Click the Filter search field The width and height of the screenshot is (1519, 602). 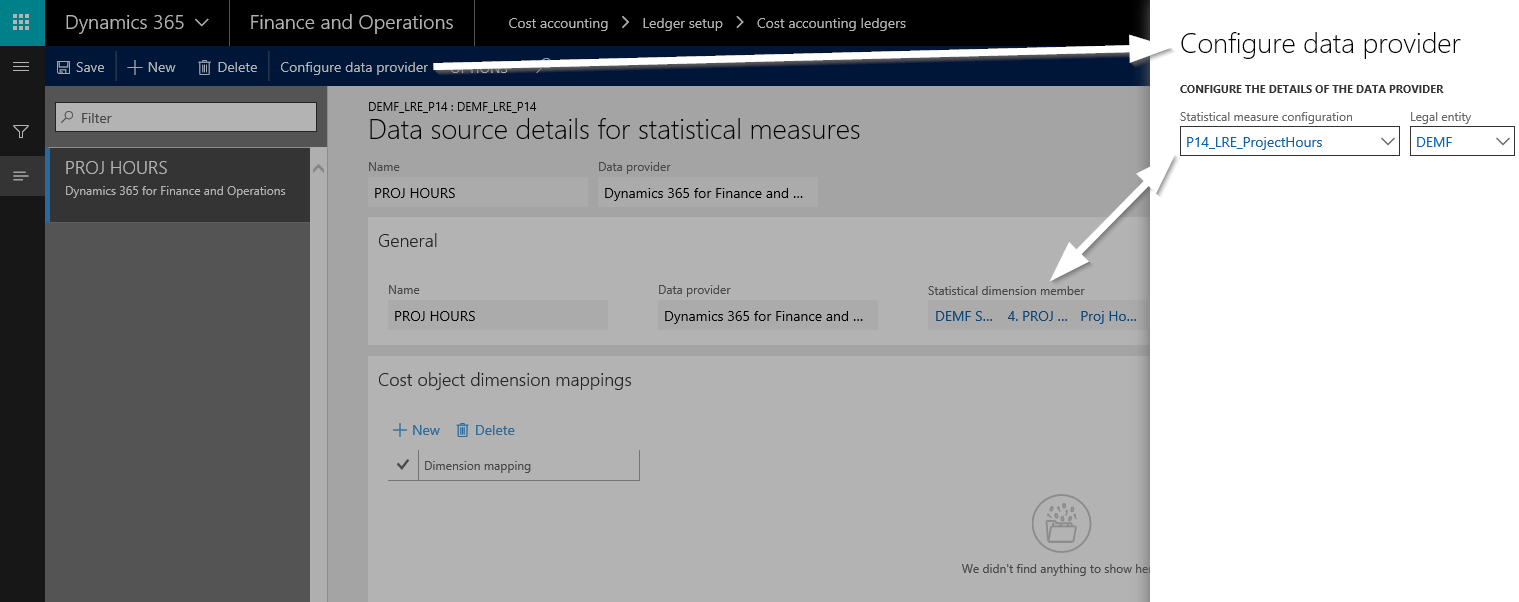tap(186, 118)
